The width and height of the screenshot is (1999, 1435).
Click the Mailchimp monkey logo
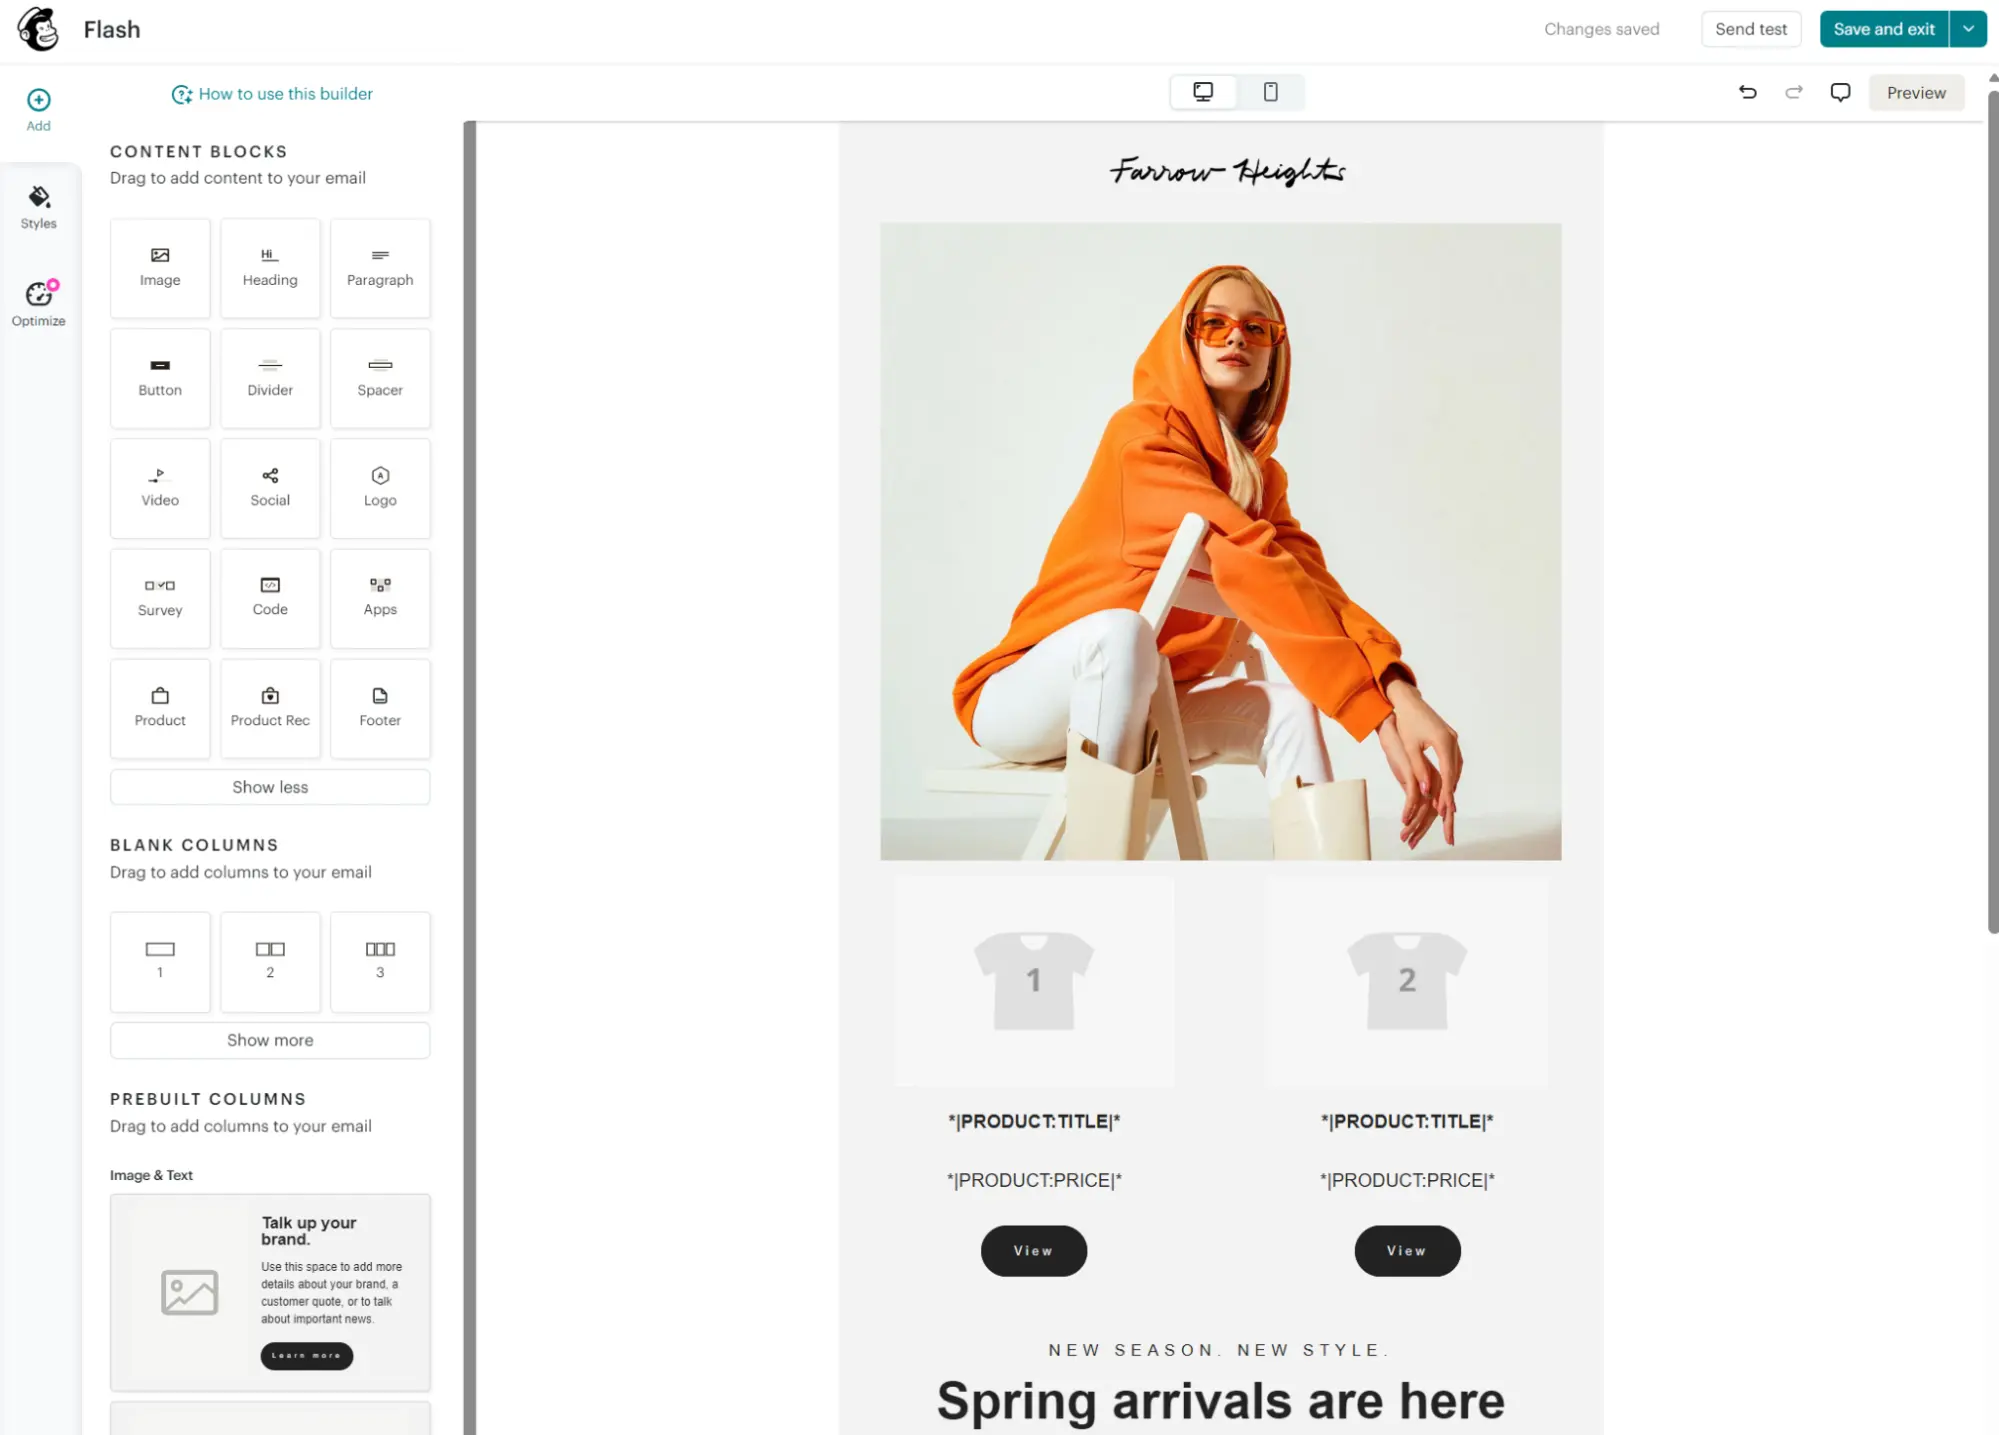[38, 29]
